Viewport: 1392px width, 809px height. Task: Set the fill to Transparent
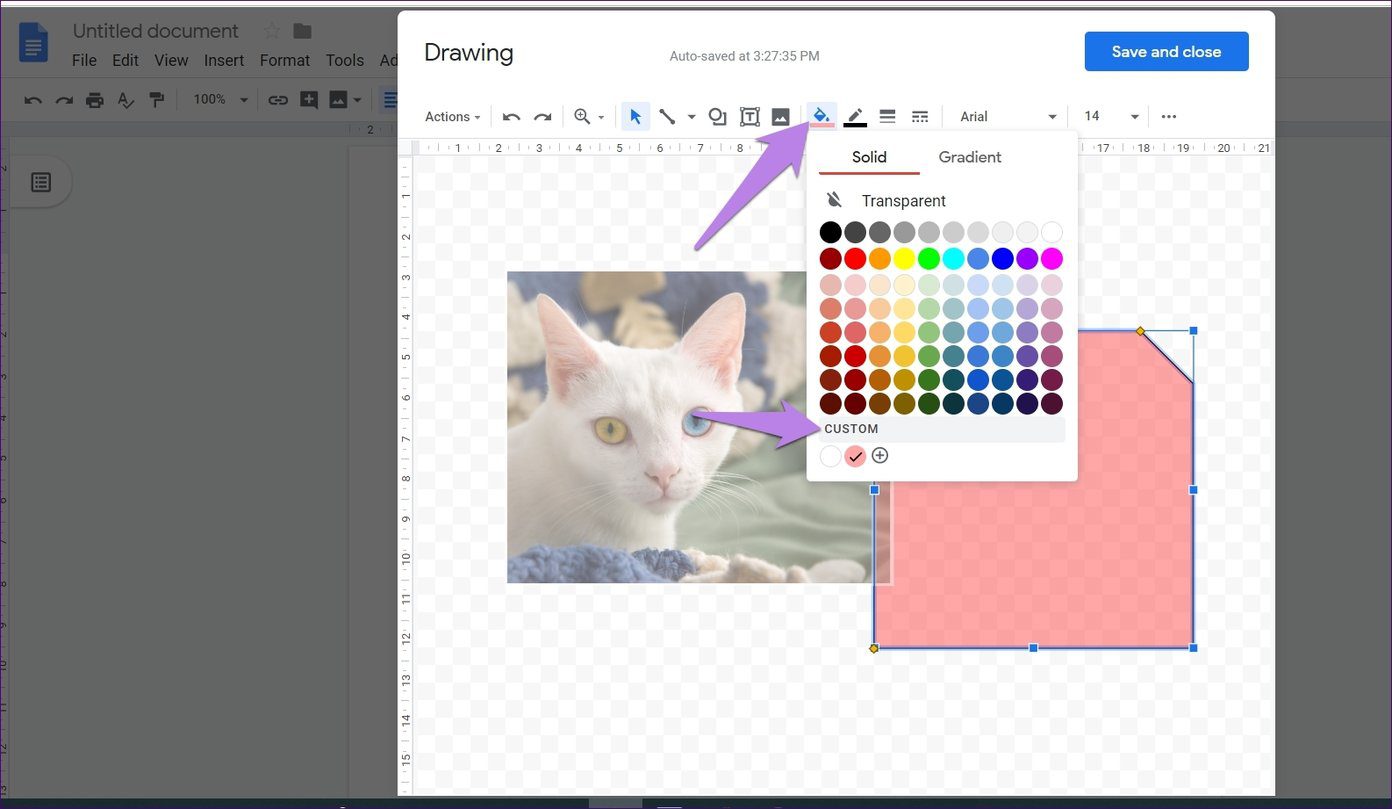pyautogui.click(x=884, y=201)
